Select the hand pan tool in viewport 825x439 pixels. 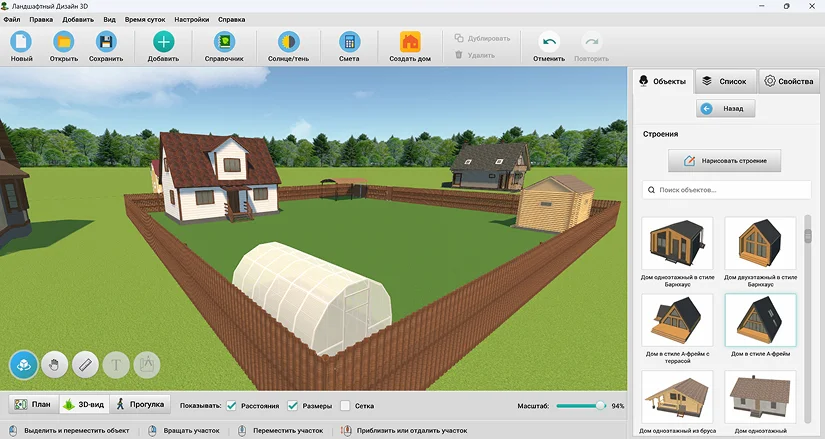[x=55, y=364]
